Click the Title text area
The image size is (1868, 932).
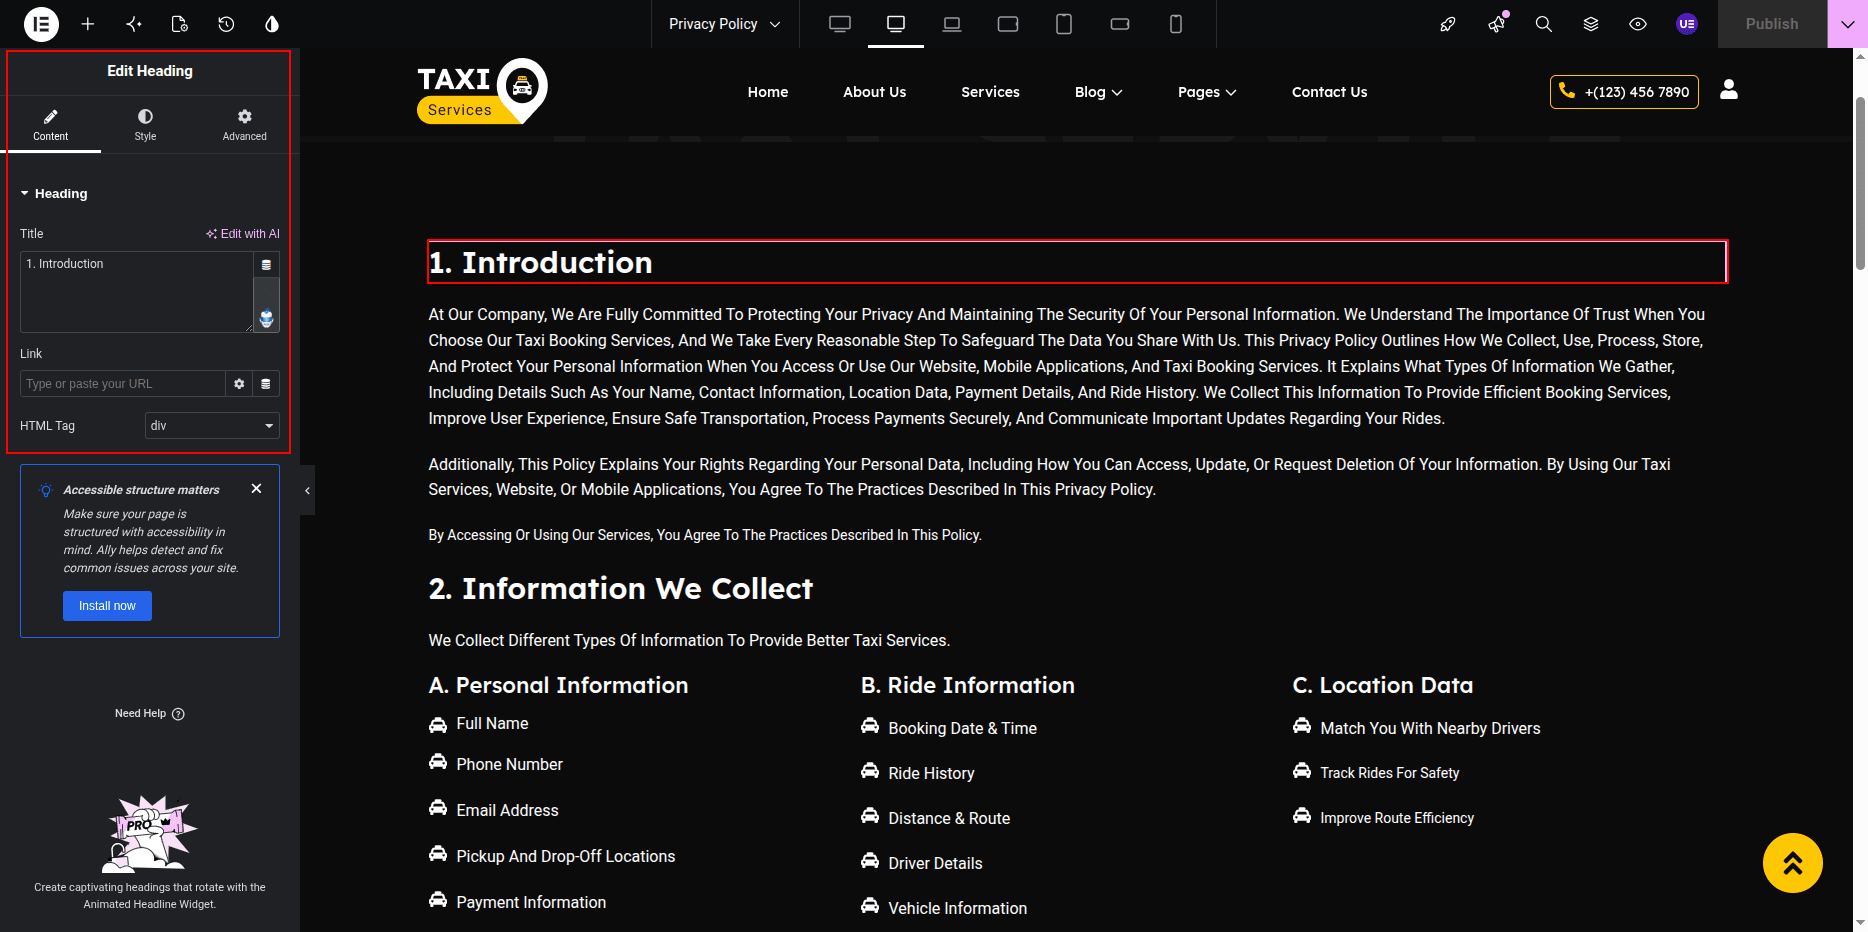(x=136, y=292)
